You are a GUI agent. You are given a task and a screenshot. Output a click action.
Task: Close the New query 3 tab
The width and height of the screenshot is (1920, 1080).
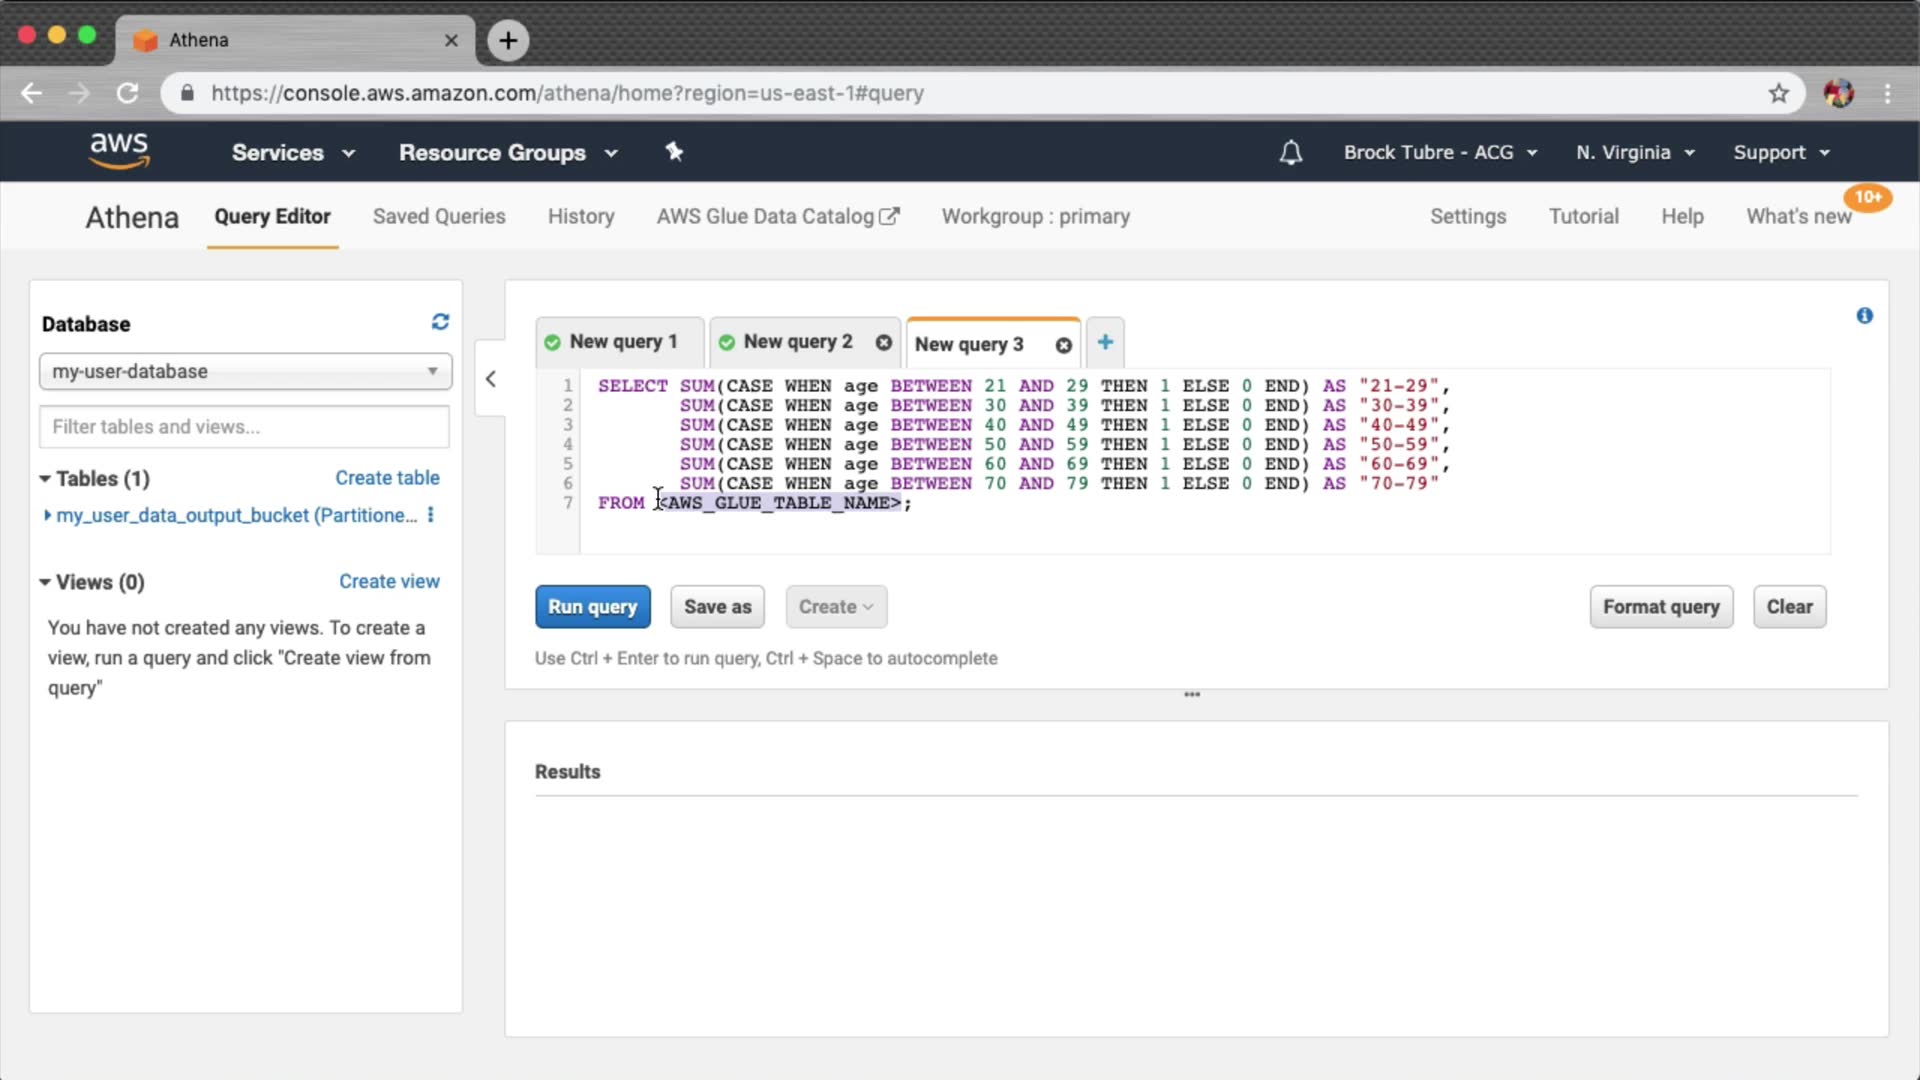click(1063, 345)
